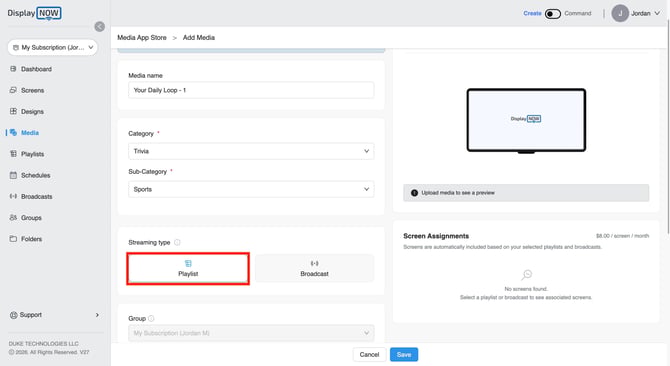Click the DisplayNOW logo

click(x=35, y=13)
